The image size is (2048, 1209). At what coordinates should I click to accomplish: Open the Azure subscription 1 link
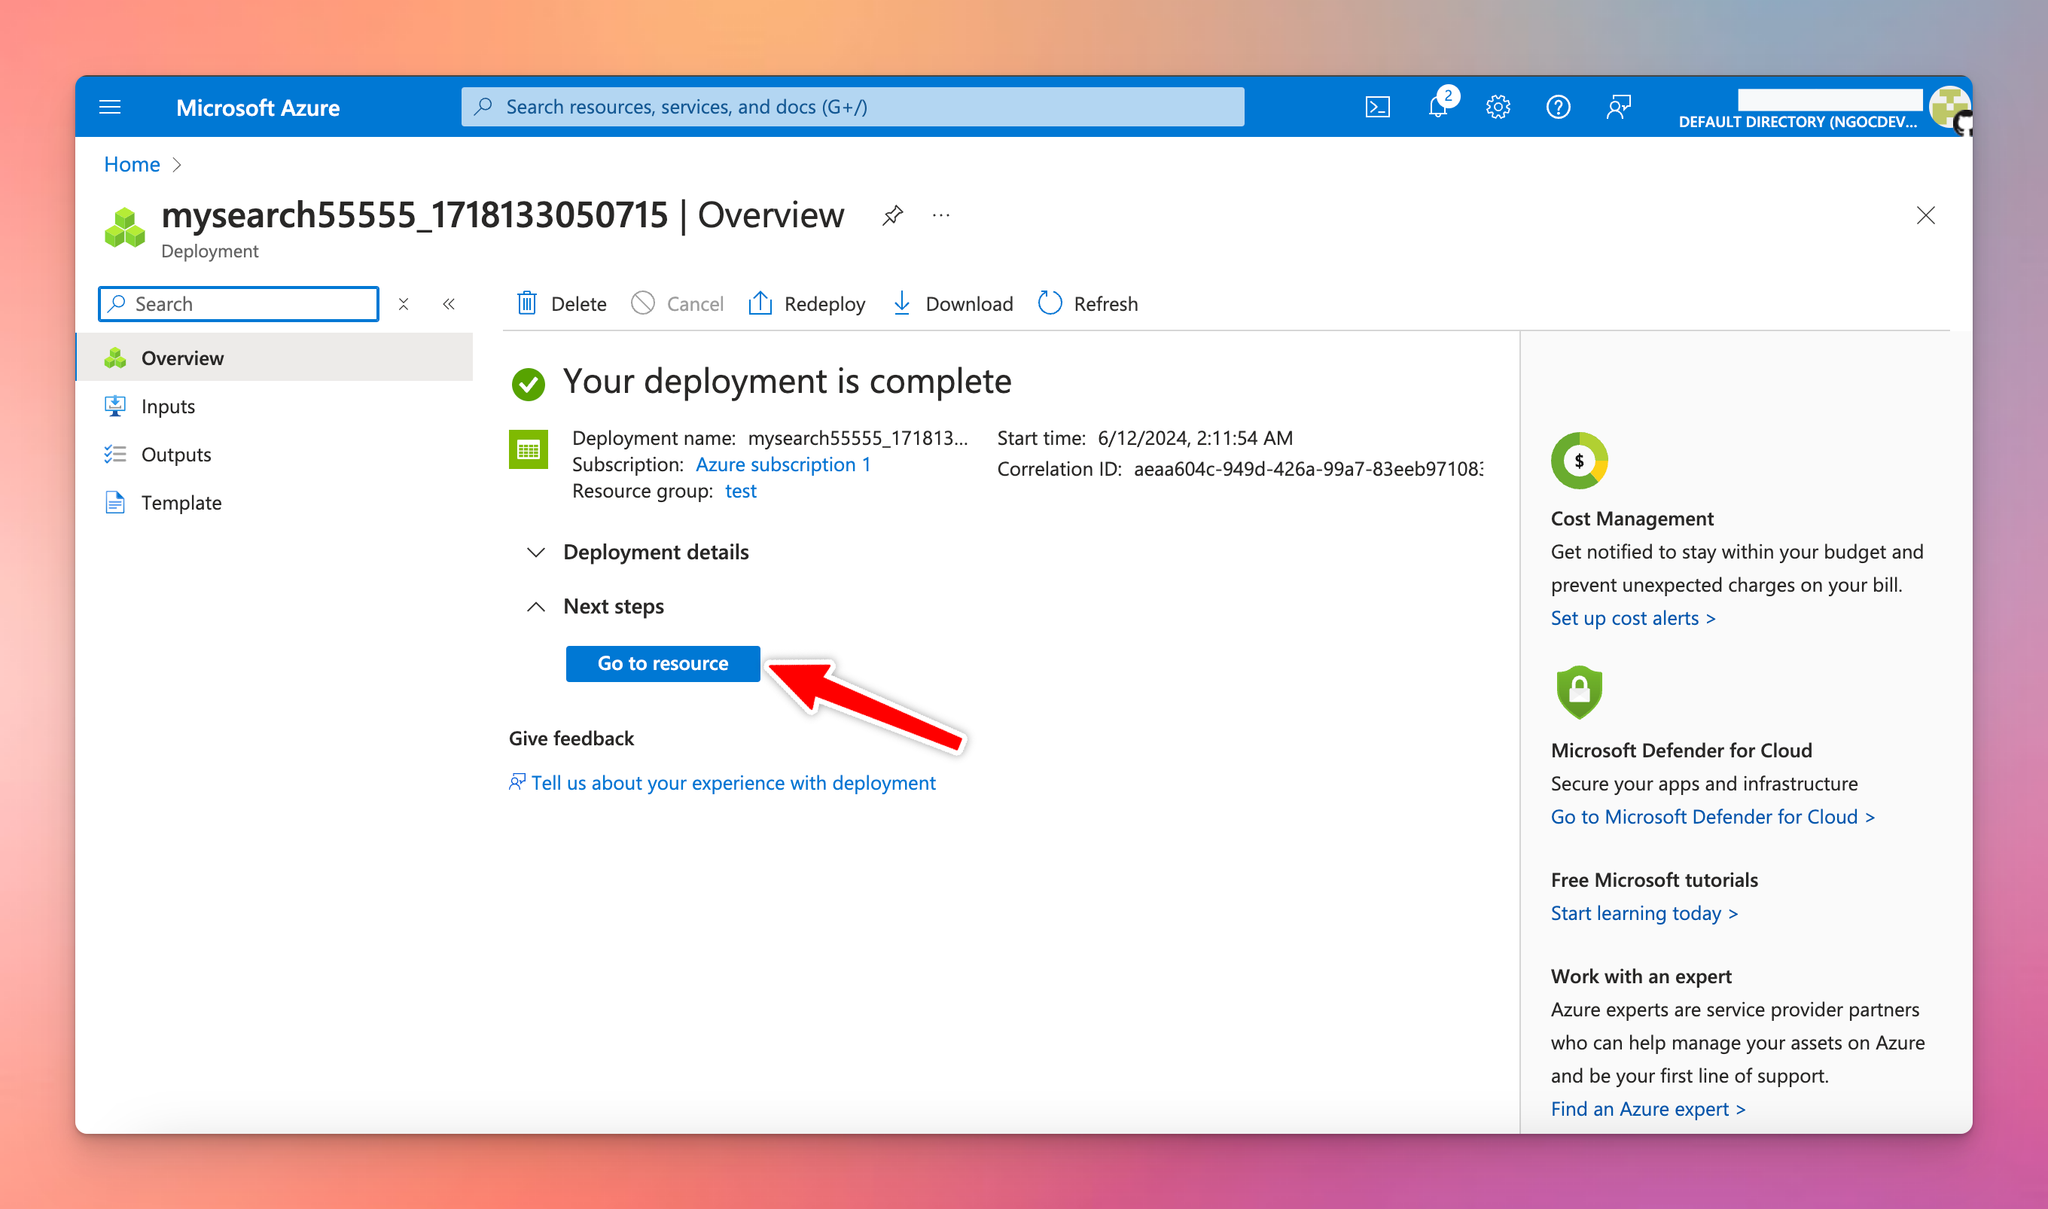point(783,464)
